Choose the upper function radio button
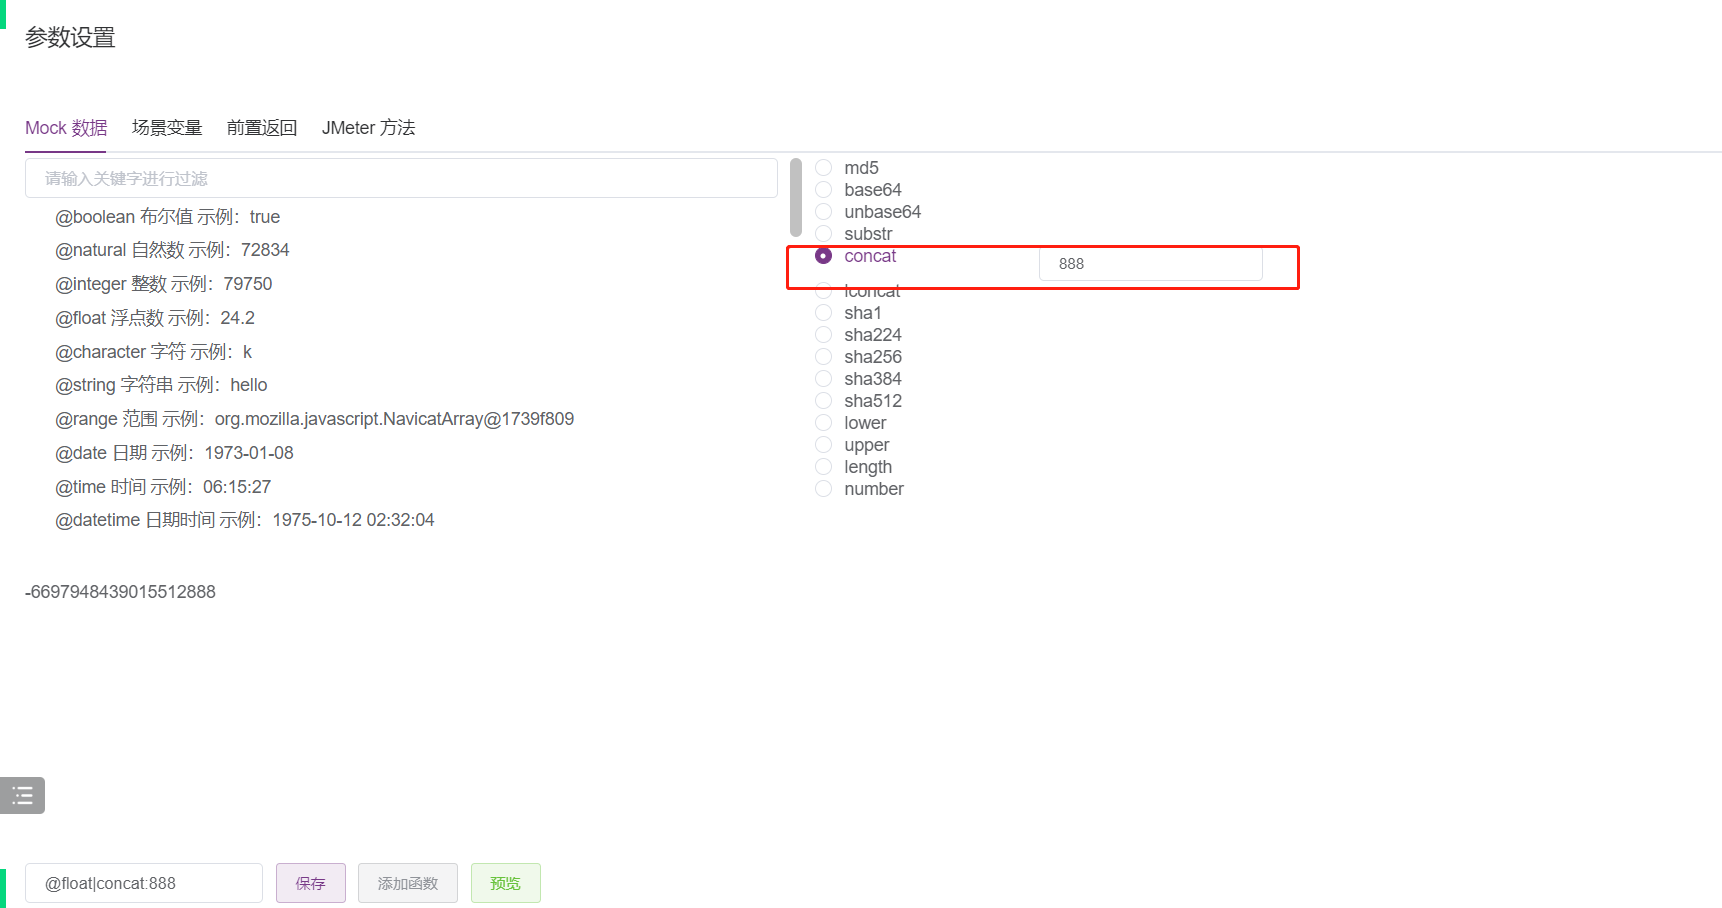The width and height of the screenshot is (1722, 908). tap(823, 444)
